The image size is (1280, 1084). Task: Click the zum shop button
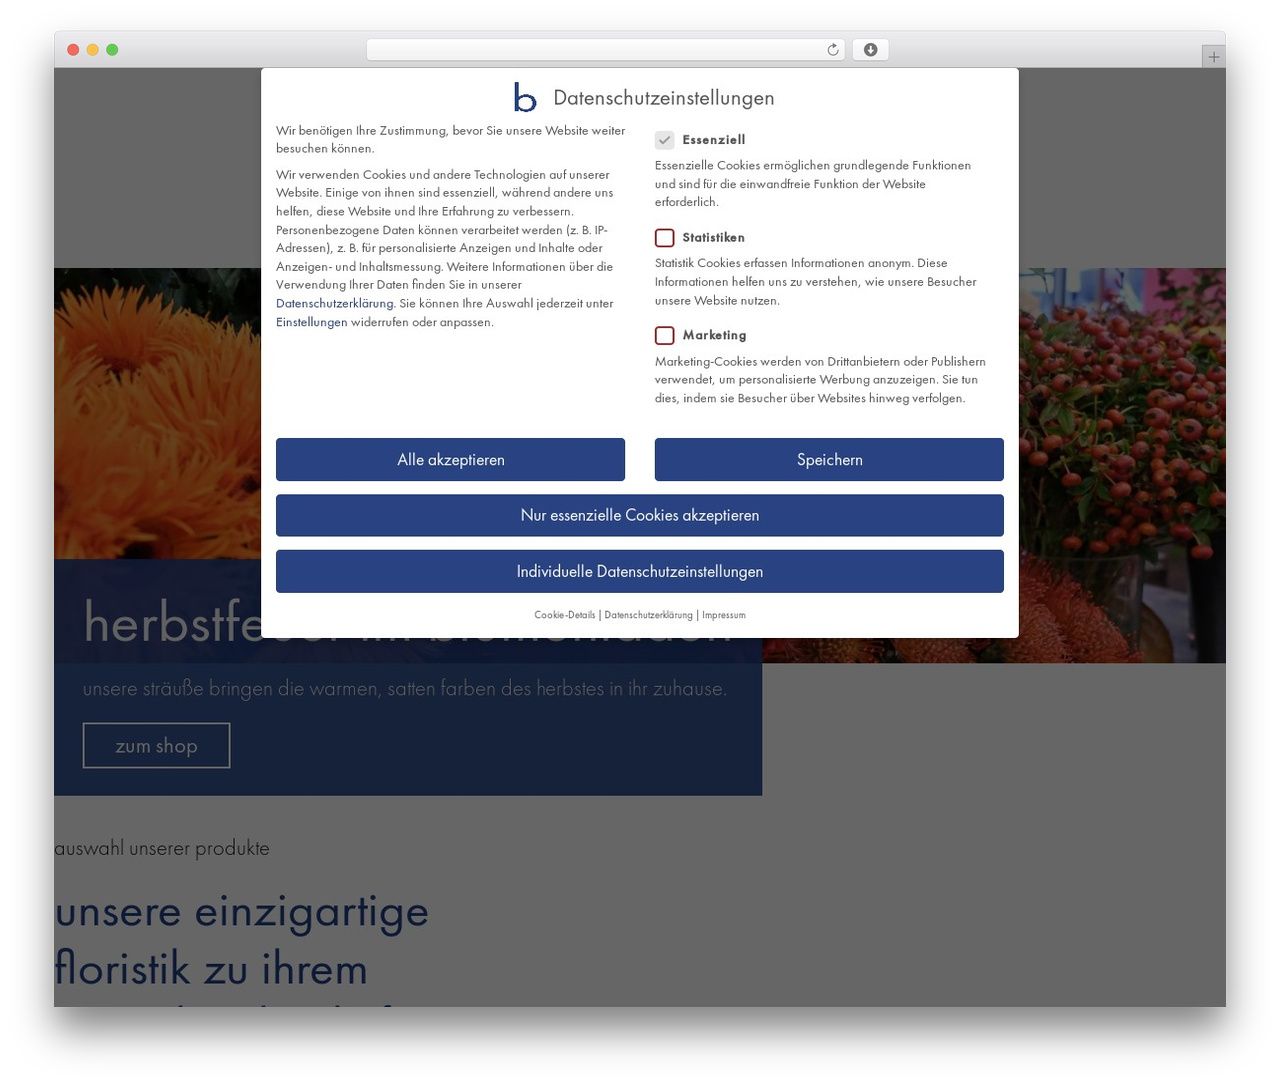pyautogui.click(x=156, y=746)
